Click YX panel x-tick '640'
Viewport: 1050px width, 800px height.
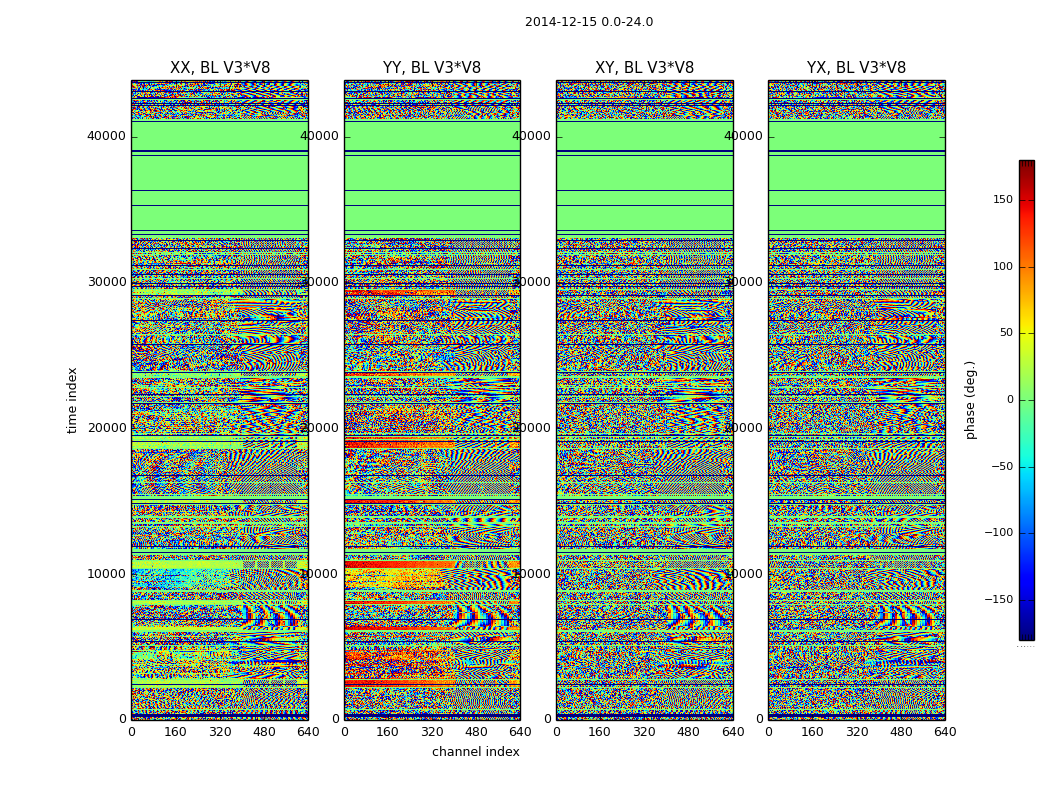click(x=945, y=732)
